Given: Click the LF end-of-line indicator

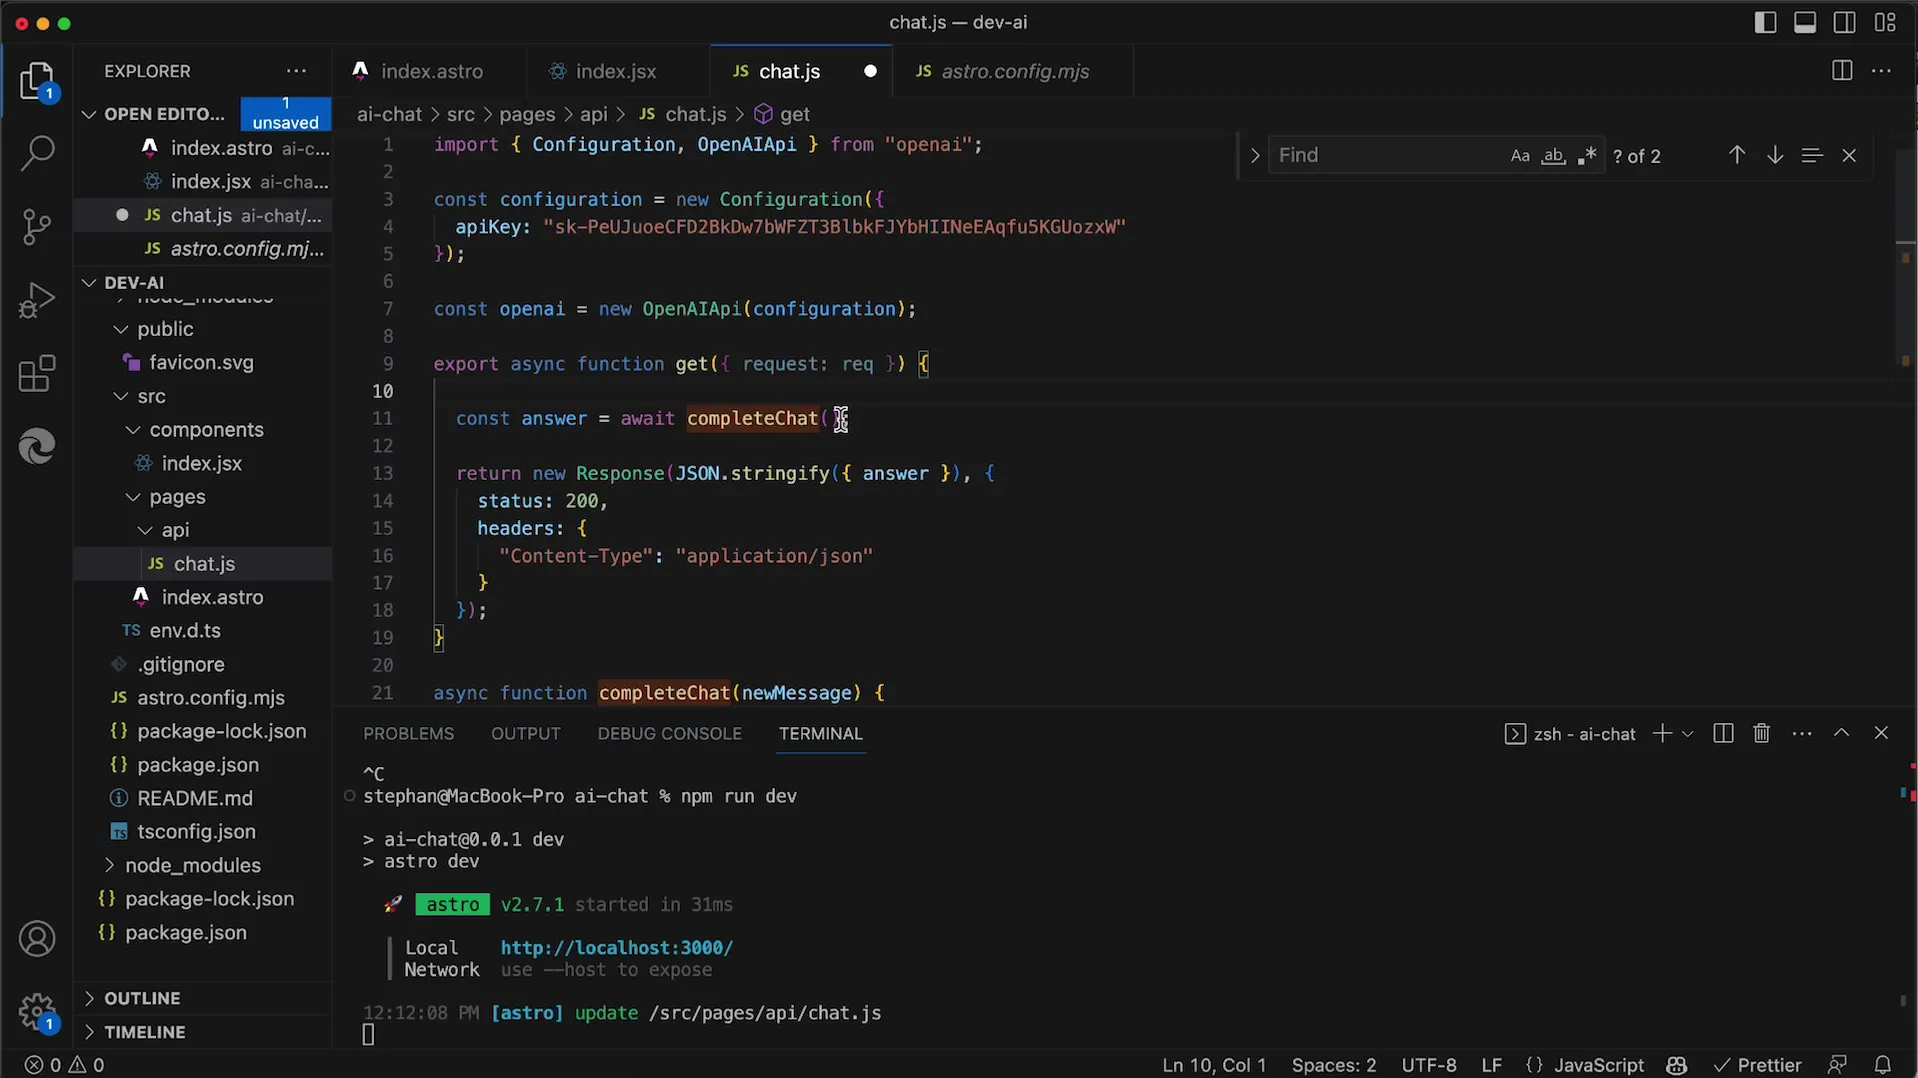Looking at the screenshot, I should 1491,1065.
